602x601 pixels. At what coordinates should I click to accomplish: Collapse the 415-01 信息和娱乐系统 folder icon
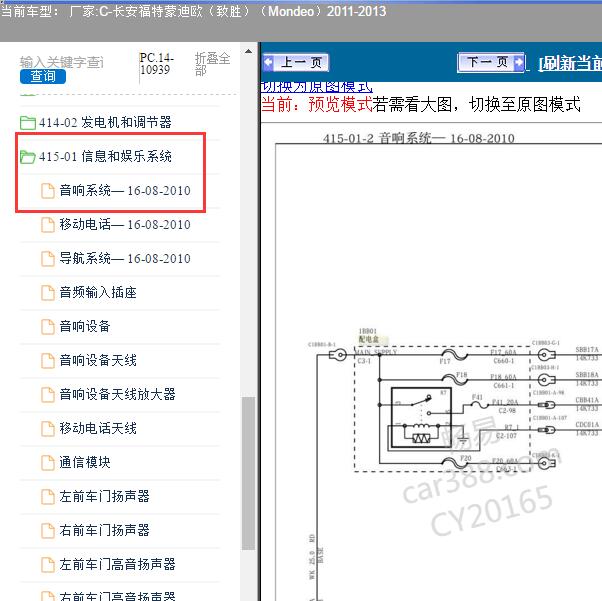tap(28, 157)
